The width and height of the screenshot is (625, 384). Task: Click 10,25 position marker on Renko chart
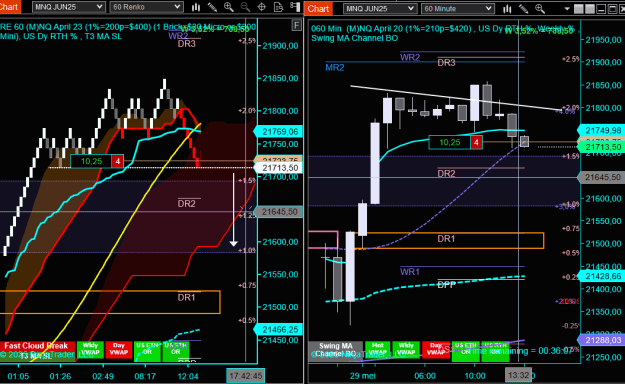(x=91, y=161)
